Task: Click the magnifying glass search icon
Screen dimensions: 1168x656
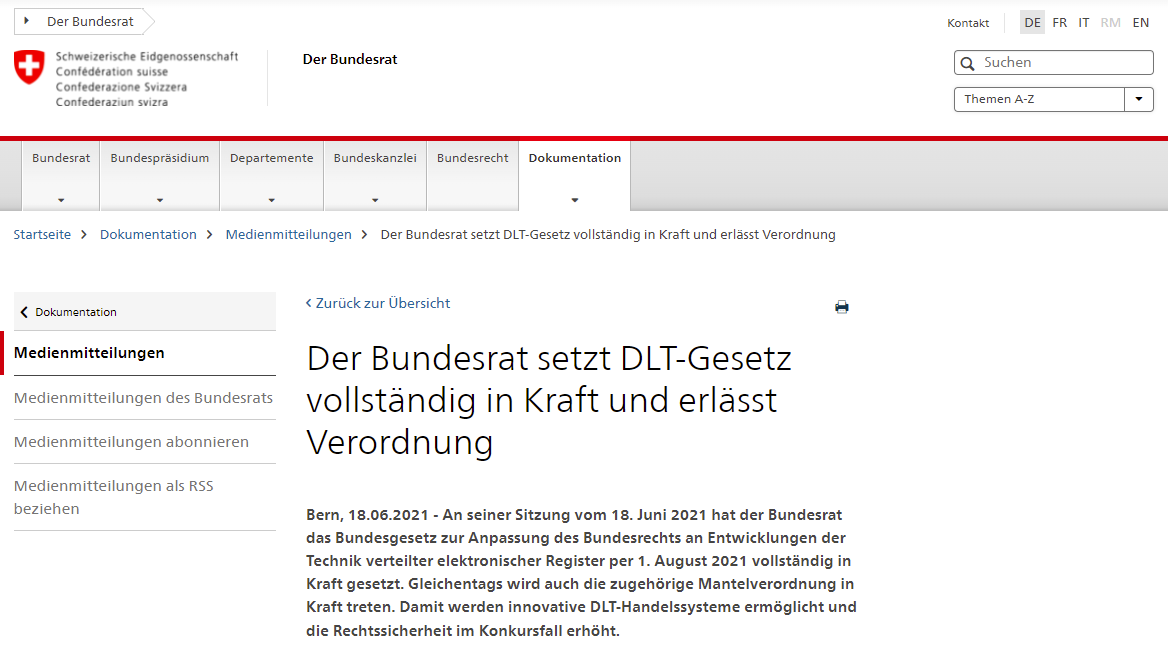Action: point(967,63)
